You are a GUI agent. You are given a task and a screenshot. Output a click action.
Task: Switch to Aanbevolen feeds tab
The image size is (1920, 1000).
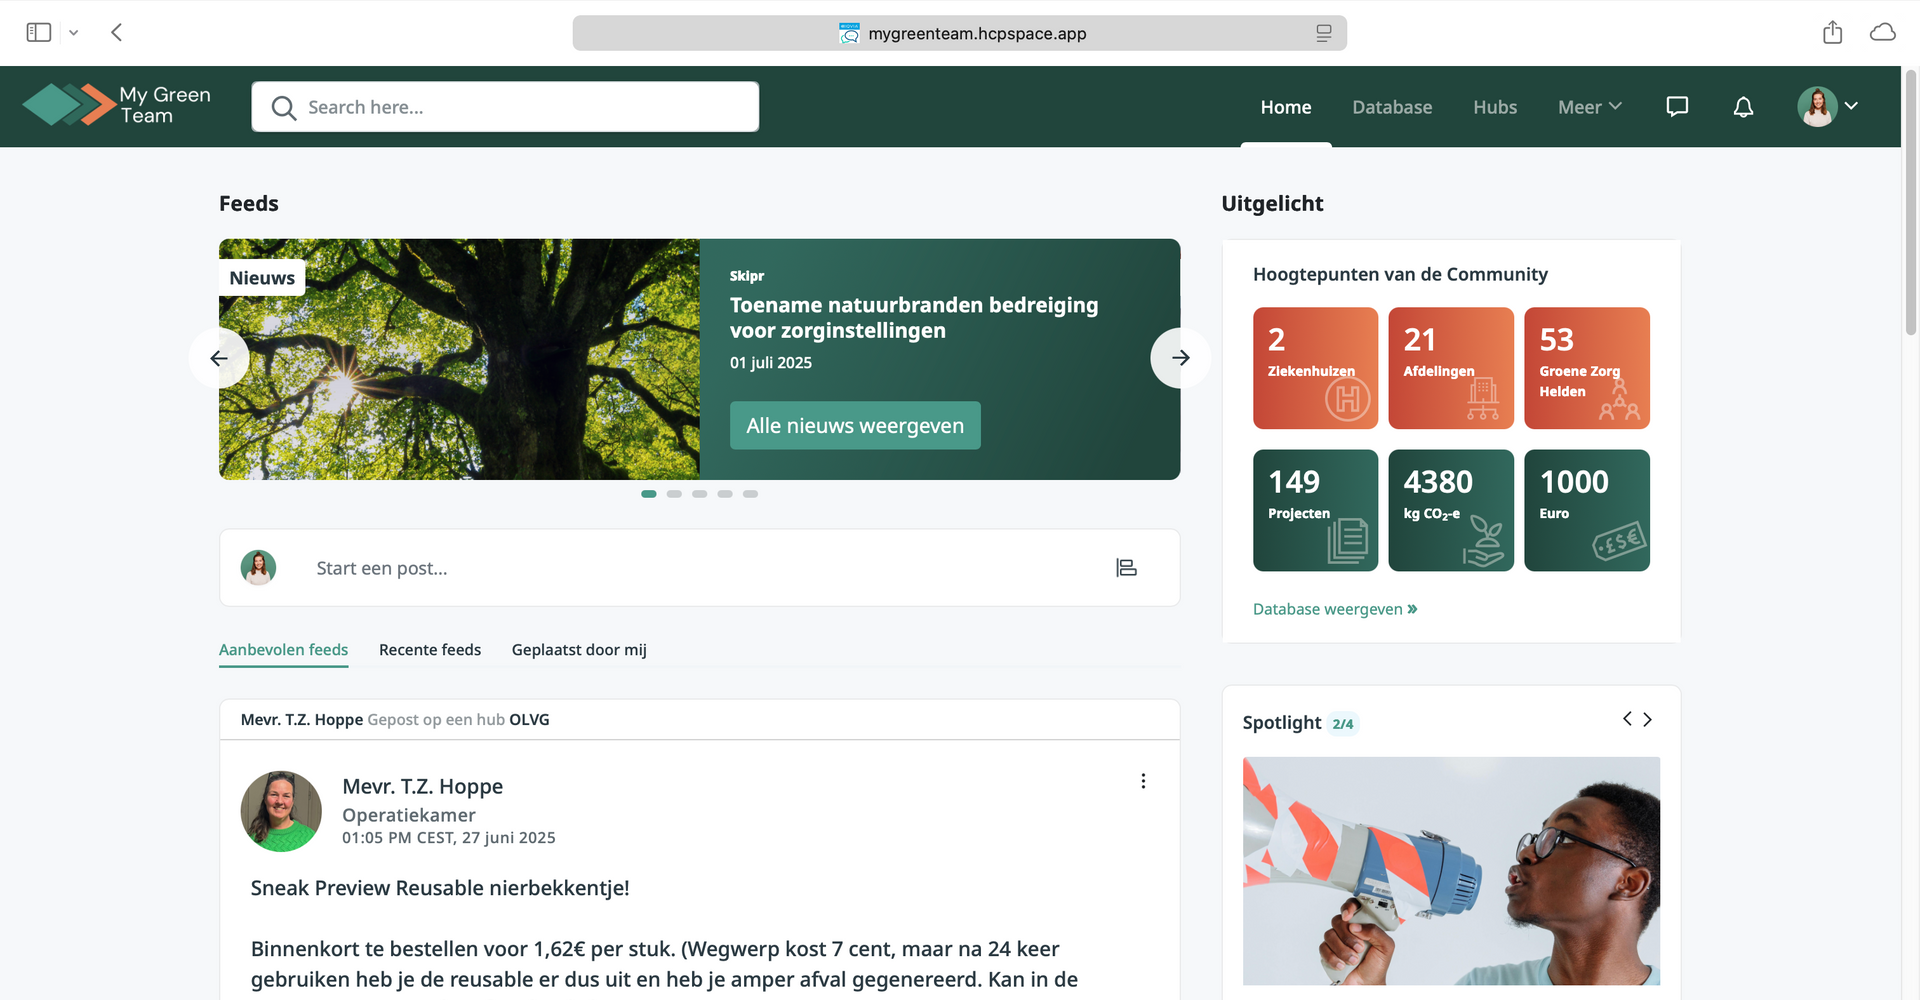(x=284, y=650)
